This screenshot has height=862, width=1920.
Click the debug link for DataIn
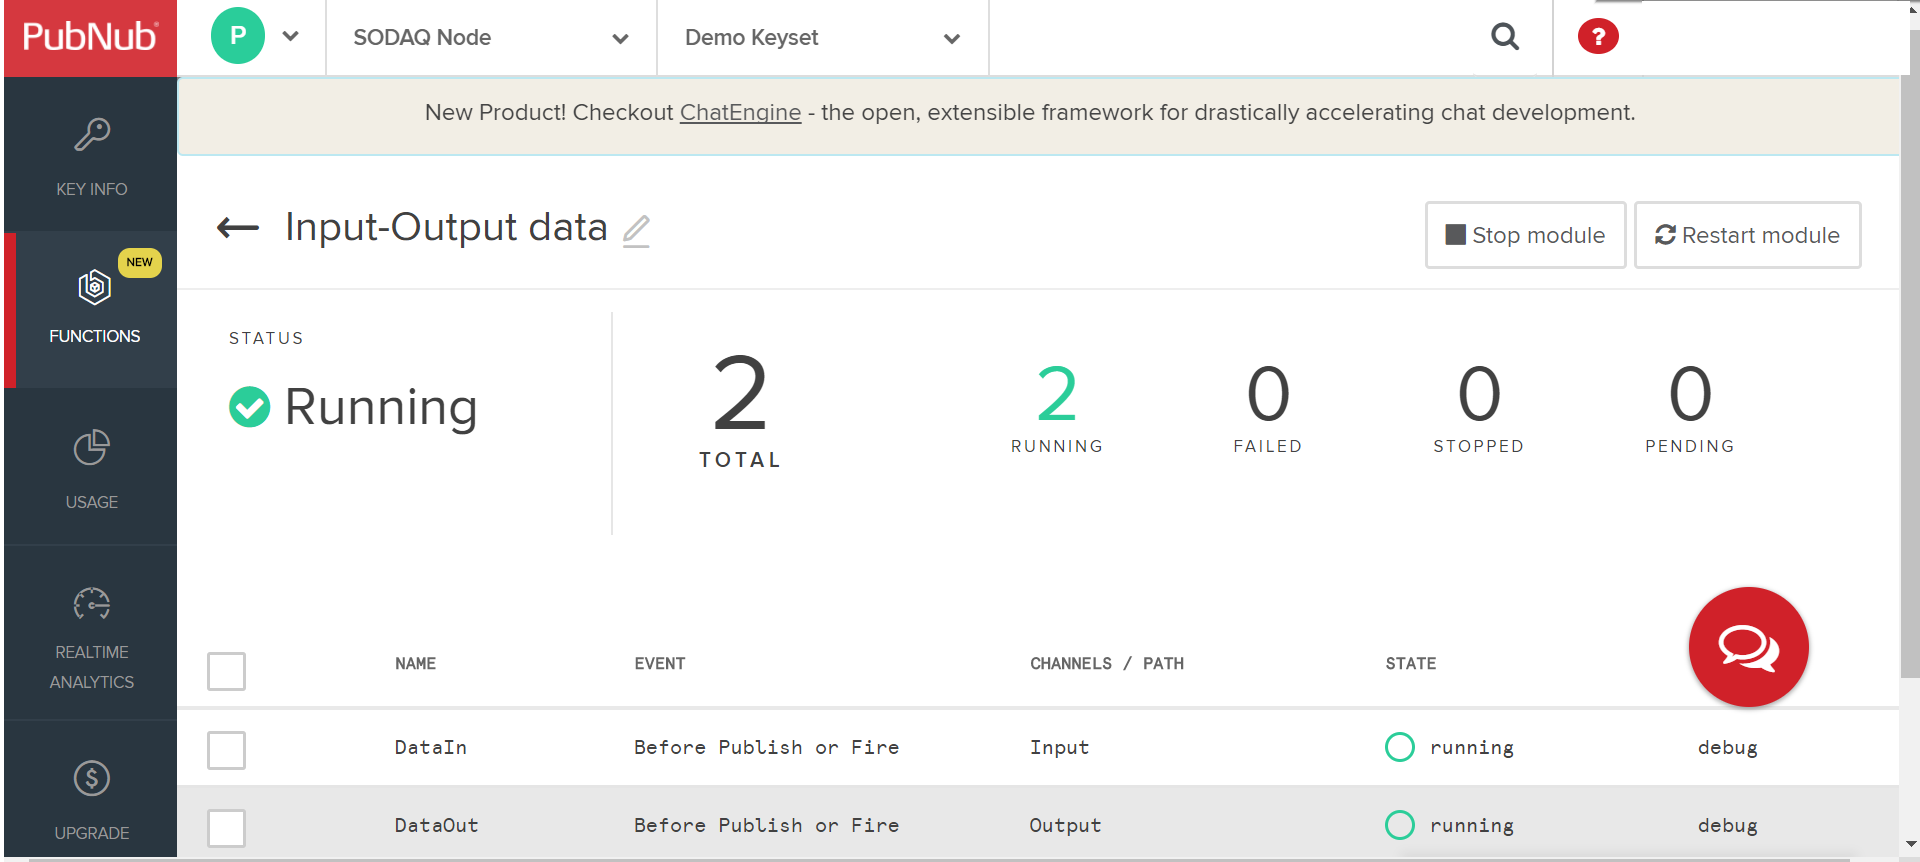(1727, 747)
